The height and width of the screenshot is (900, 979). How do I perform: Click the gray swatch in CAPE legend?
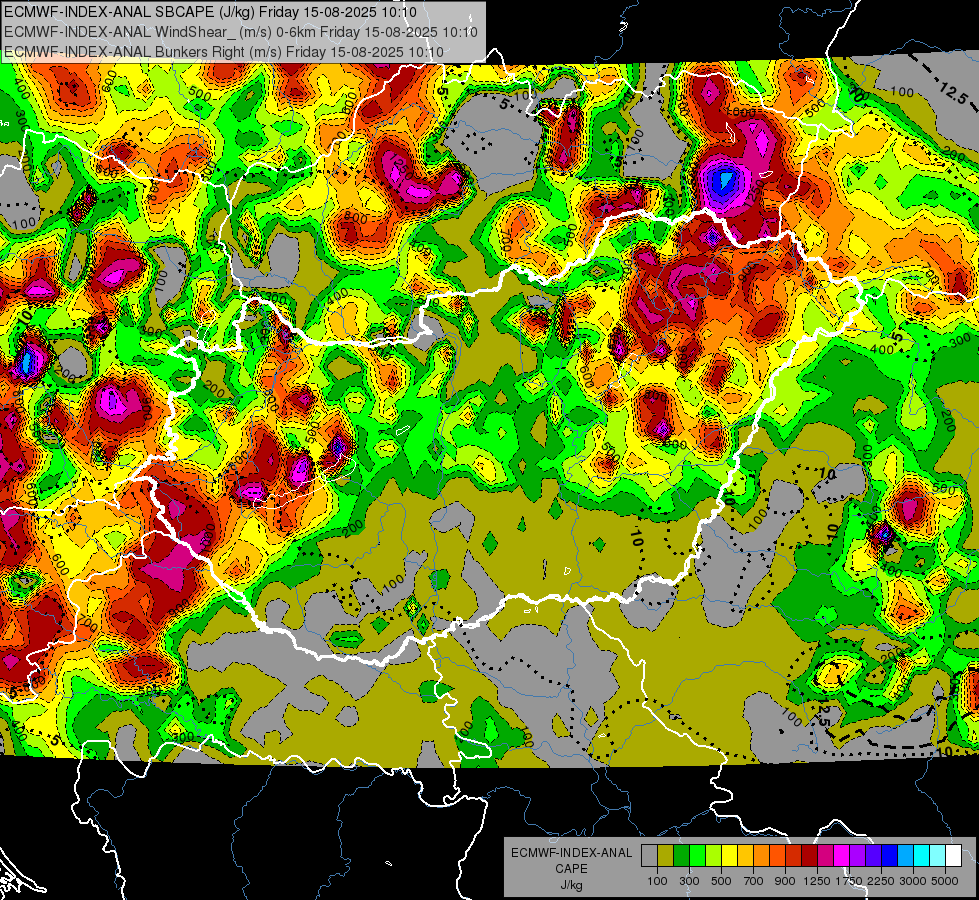[649, 856]
